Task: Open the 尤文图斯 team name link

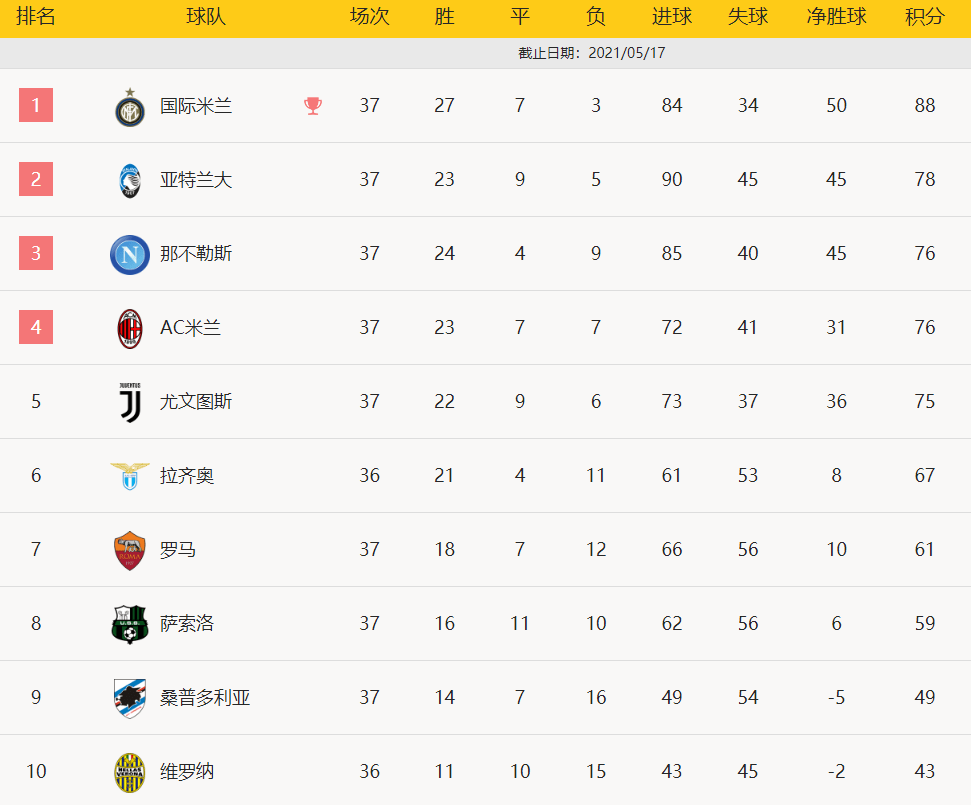Action: (x=196, y=402)
